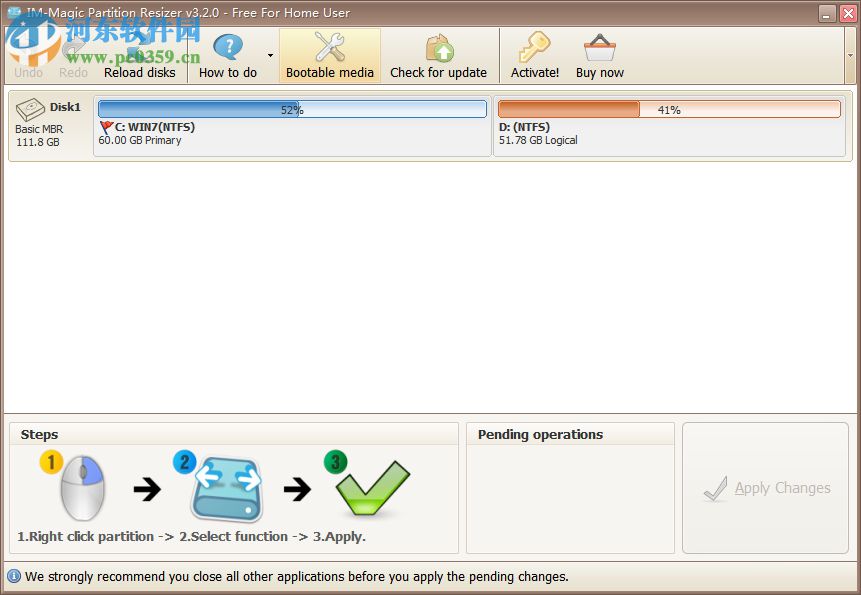
Task: Click the Redo toolbar button
Action: [73, 56]
